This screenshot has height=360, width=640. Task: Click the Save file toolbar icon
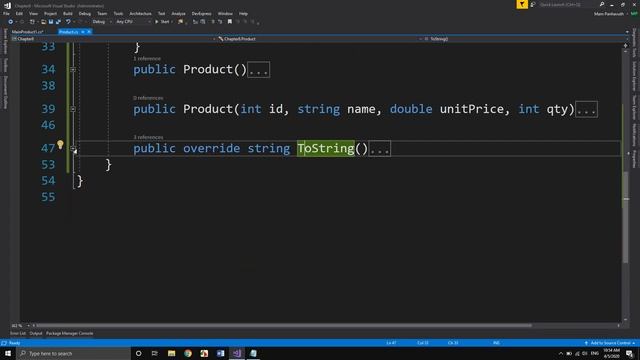tap(51, 22)
